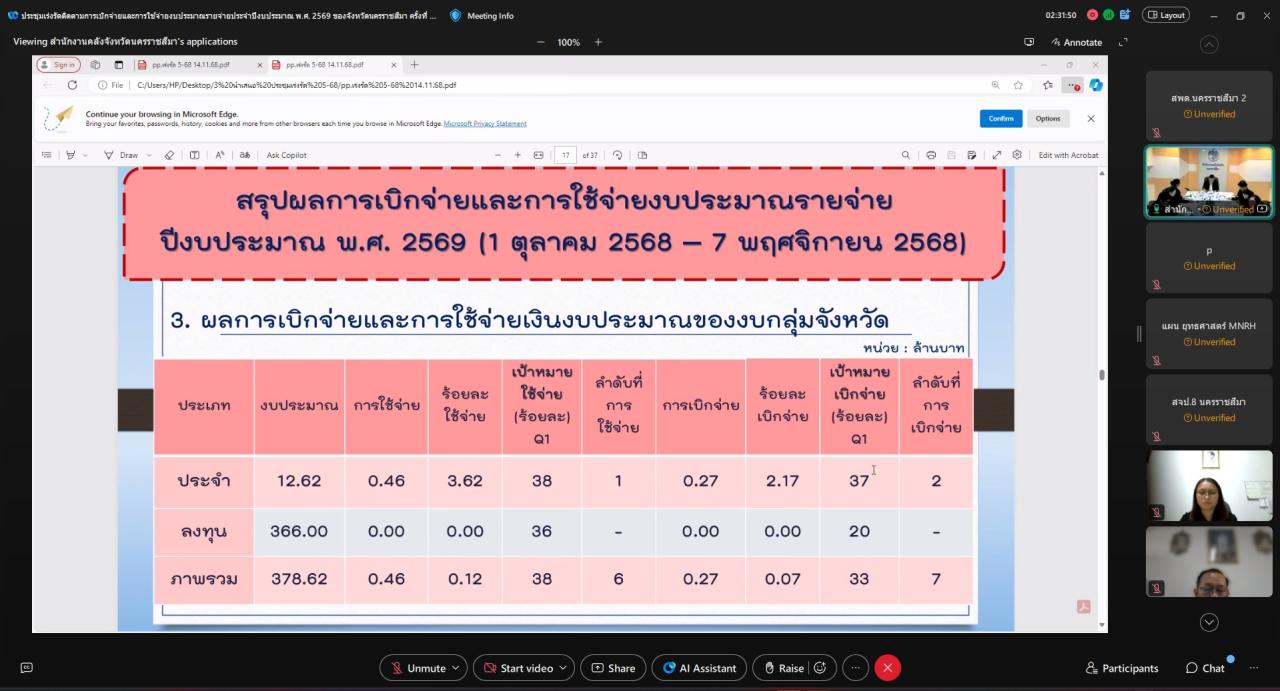Print the PDF document
The width and height of the screenshot is (1280, 691).
pyautogui.click(x=931, y=154)
